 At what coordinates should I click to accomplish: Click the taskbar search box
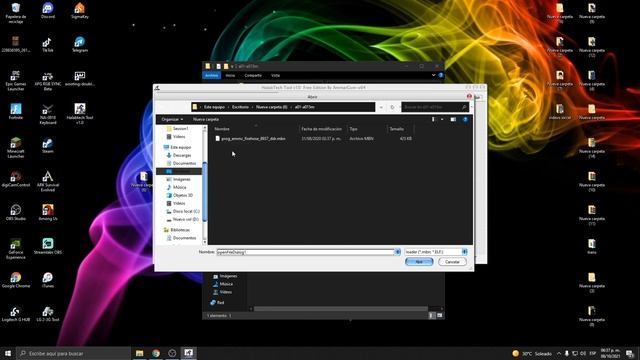coord(73,353)
